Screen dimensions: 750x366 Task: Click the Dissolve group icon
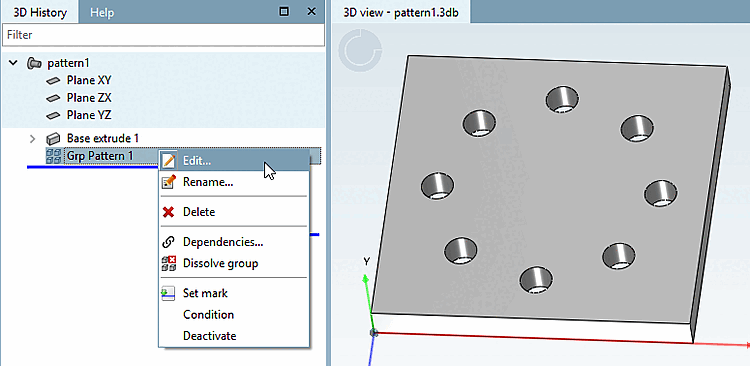[168, 263]
